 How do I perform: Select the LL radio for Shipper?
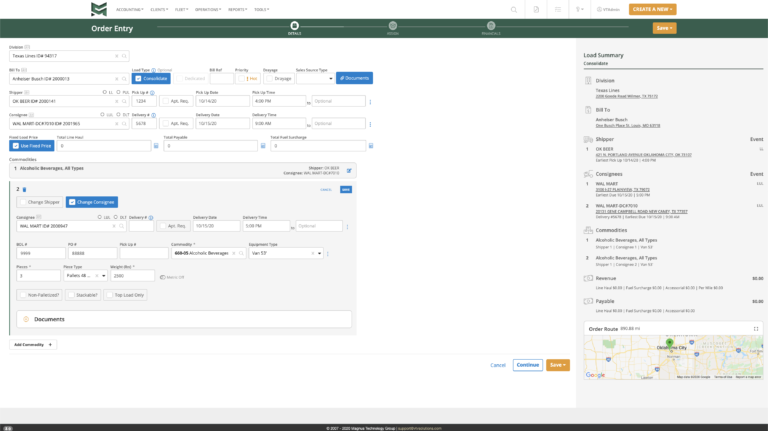coord(104,92)
